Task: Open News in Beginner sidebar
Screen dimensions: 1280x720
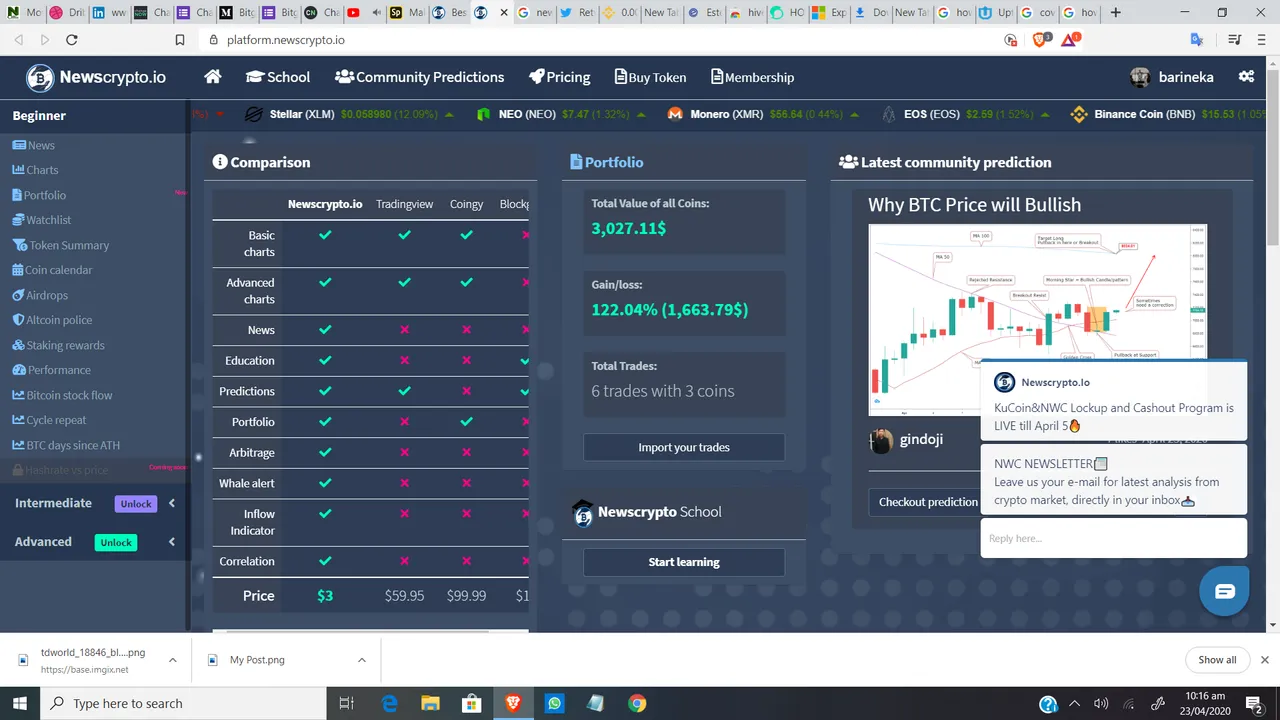Action: point(34,145)
